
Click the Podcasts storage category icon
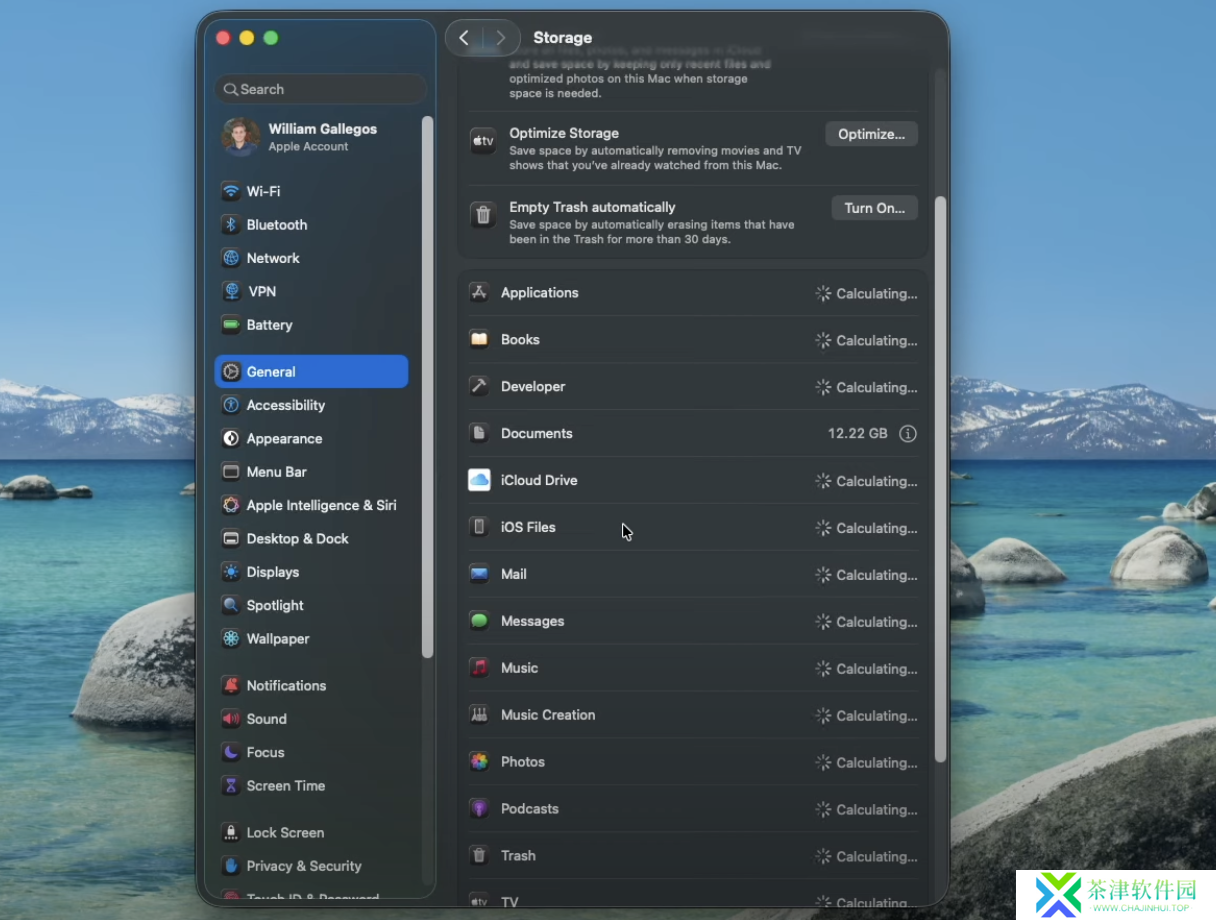[x=479, y=809]
